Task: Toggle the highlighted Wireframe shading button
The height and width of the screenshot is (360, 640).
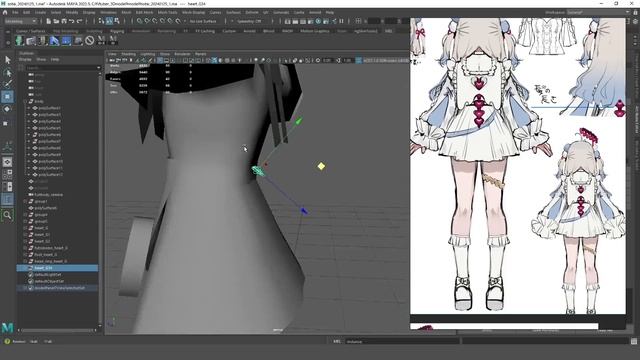Action: [x=214, y=60]
